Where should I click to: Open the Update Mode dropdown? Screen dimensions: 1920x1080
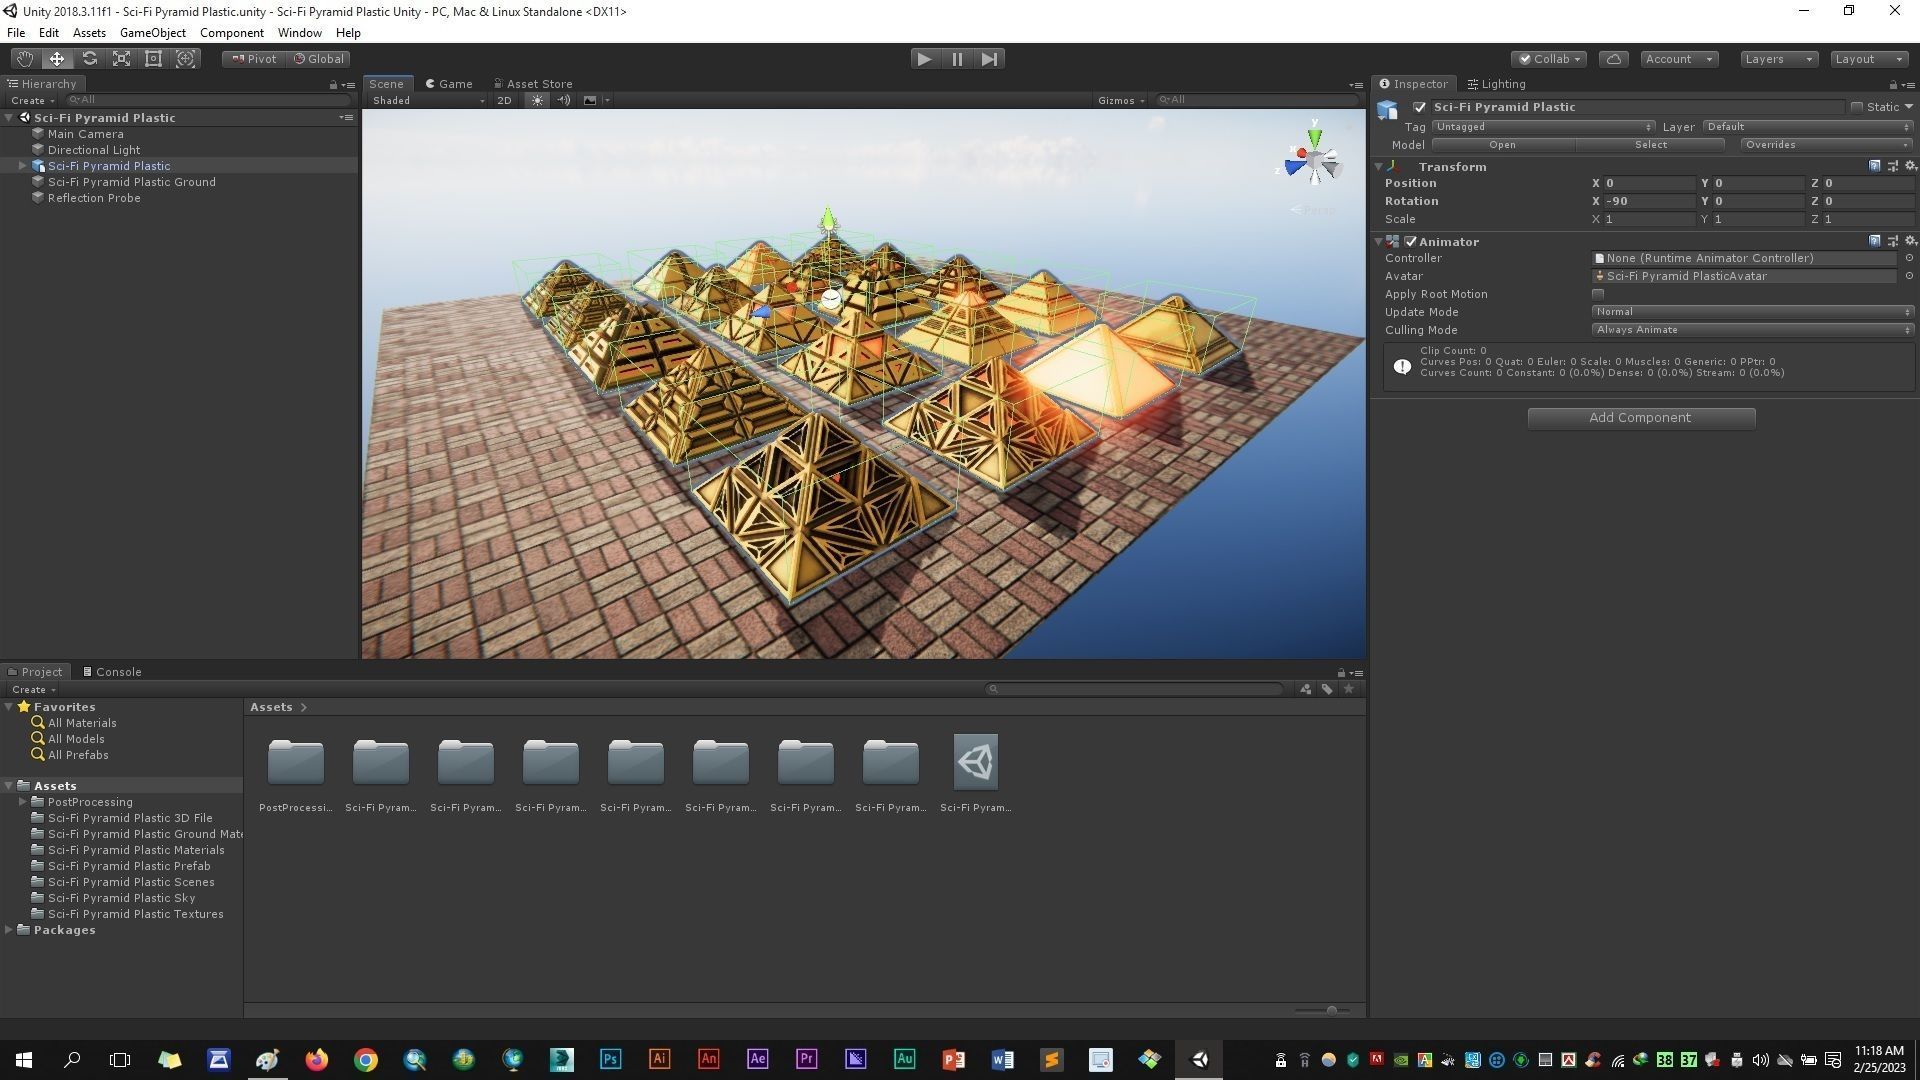coord(1752,312)
